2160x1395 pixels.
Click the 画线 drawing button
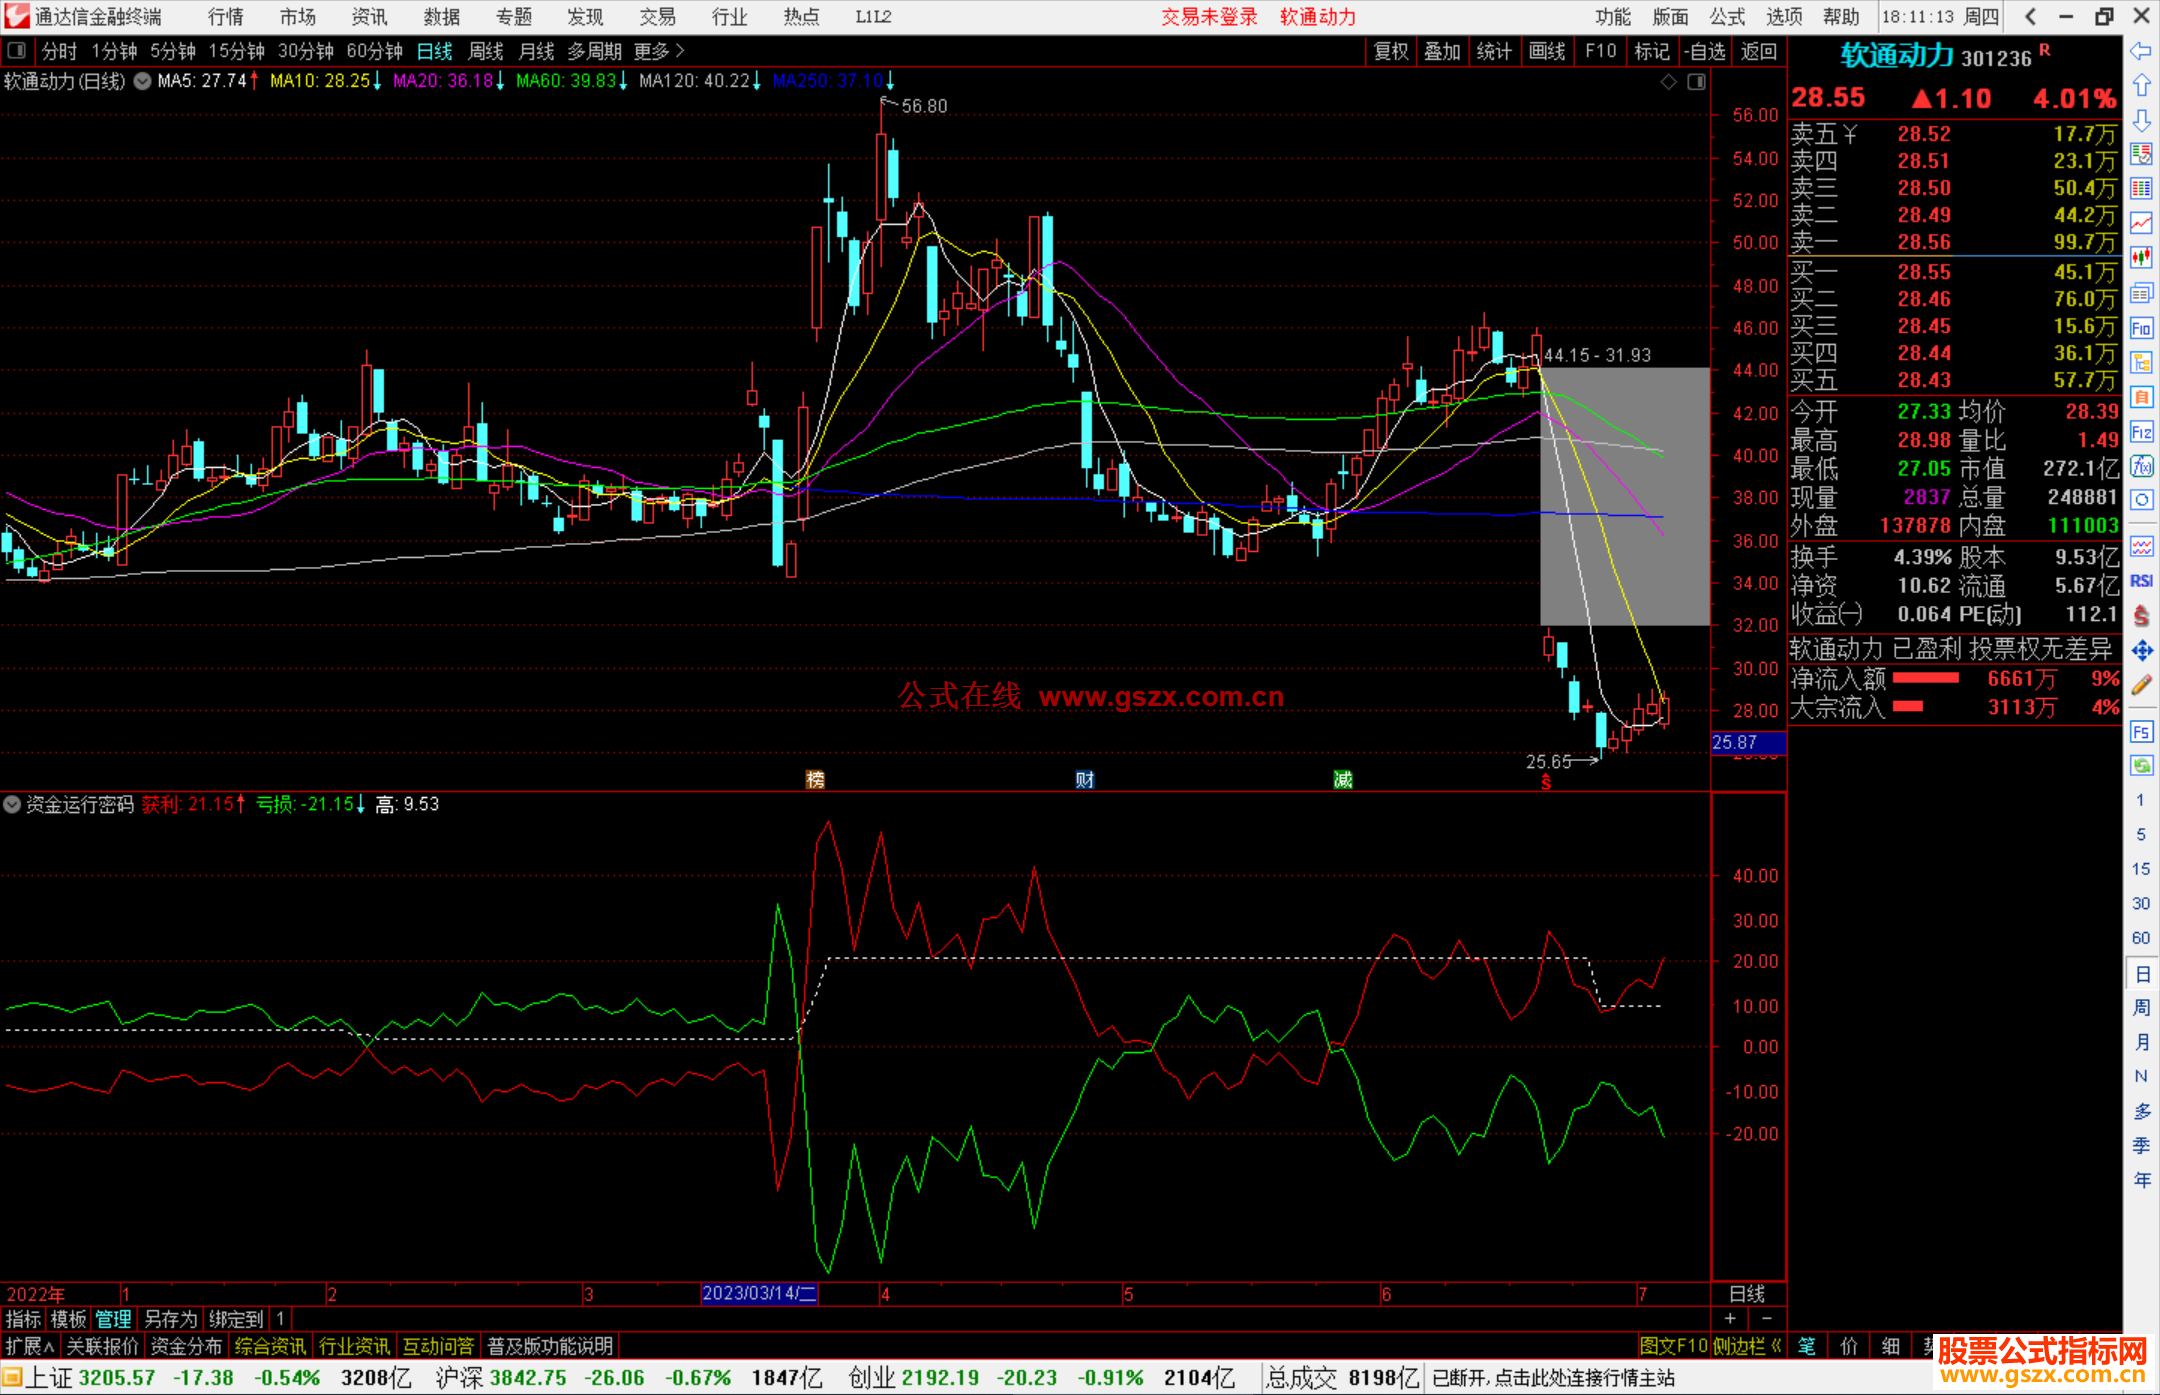[x=1546, y=51]
